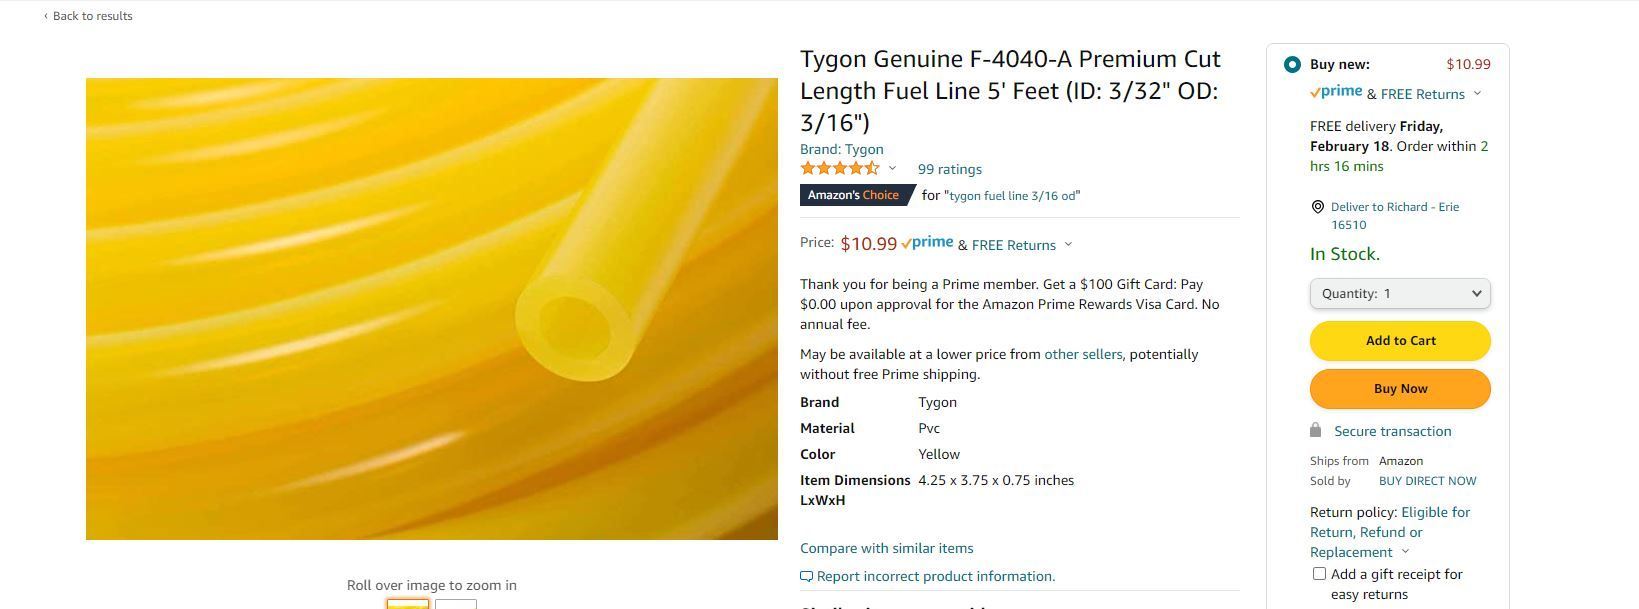This screenshot has height=609, width=1639.
Task: Click the yellow fuel line product image
Action: point(432,309)
